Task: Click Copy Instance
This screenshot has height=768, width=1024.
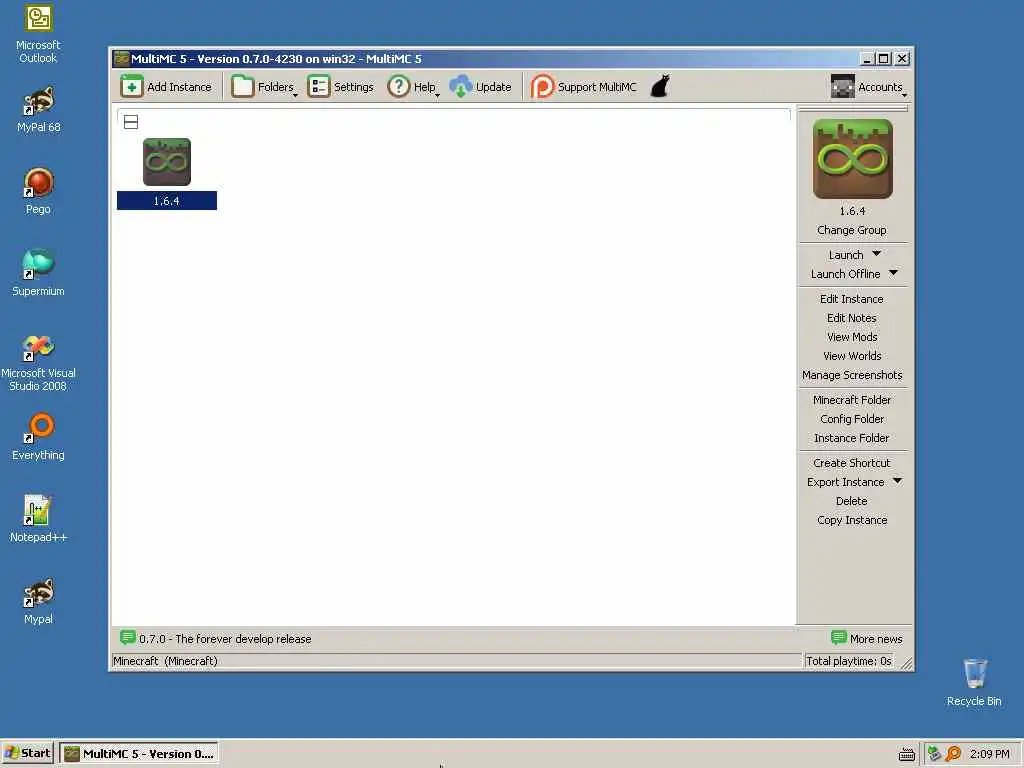Action: click(x=852, y=520)
